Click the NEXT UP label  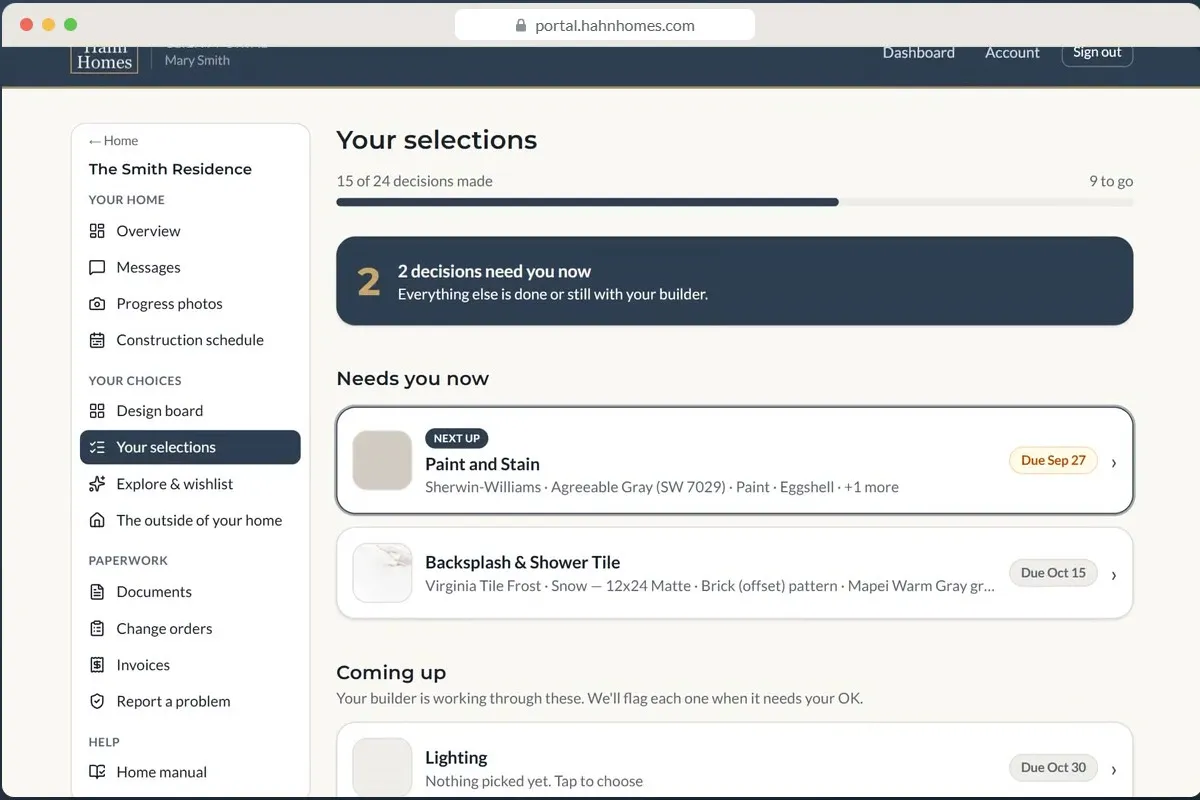coord(457,438)
